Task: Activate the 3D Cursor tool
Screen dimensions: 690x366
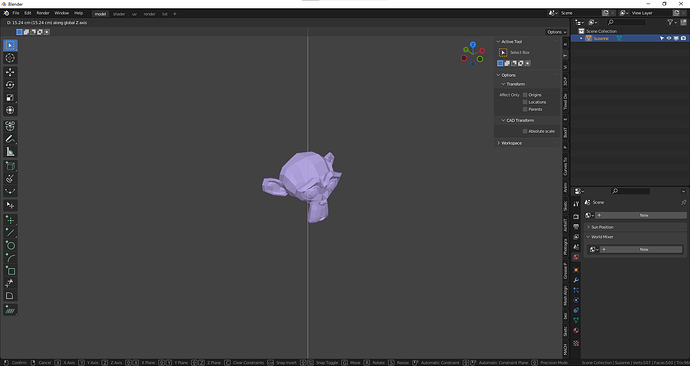Action: tap(10, 58)
